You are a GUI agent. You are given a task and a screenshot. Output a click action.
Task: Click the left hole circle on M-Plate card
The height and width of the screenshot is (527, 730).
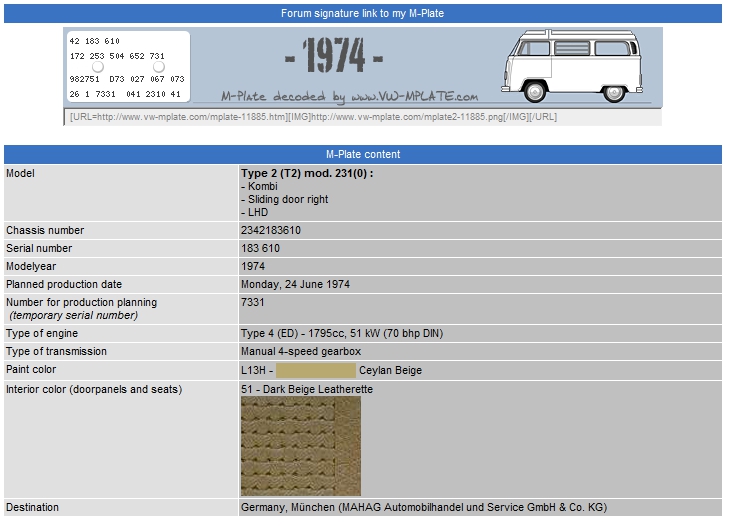[98, 67]
